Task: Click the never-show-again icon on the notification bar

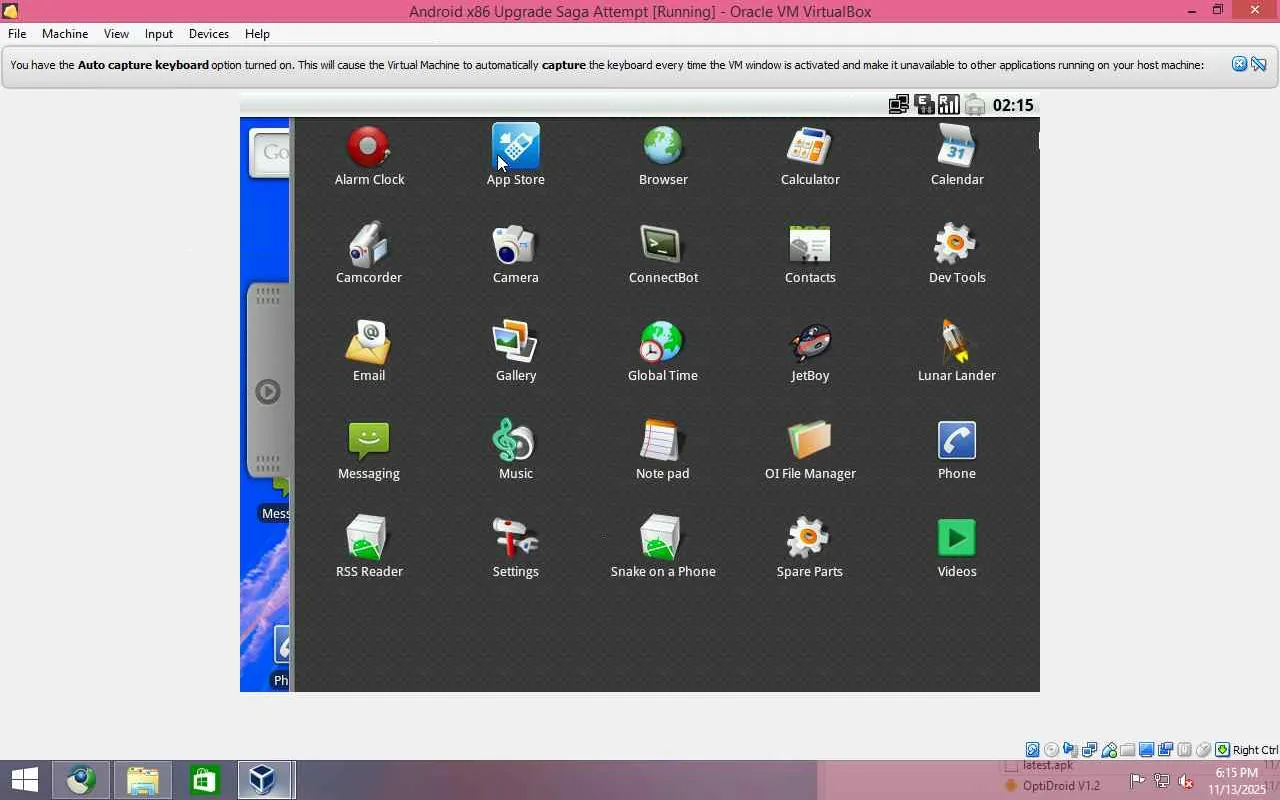Action: (x=1259, y=64)
